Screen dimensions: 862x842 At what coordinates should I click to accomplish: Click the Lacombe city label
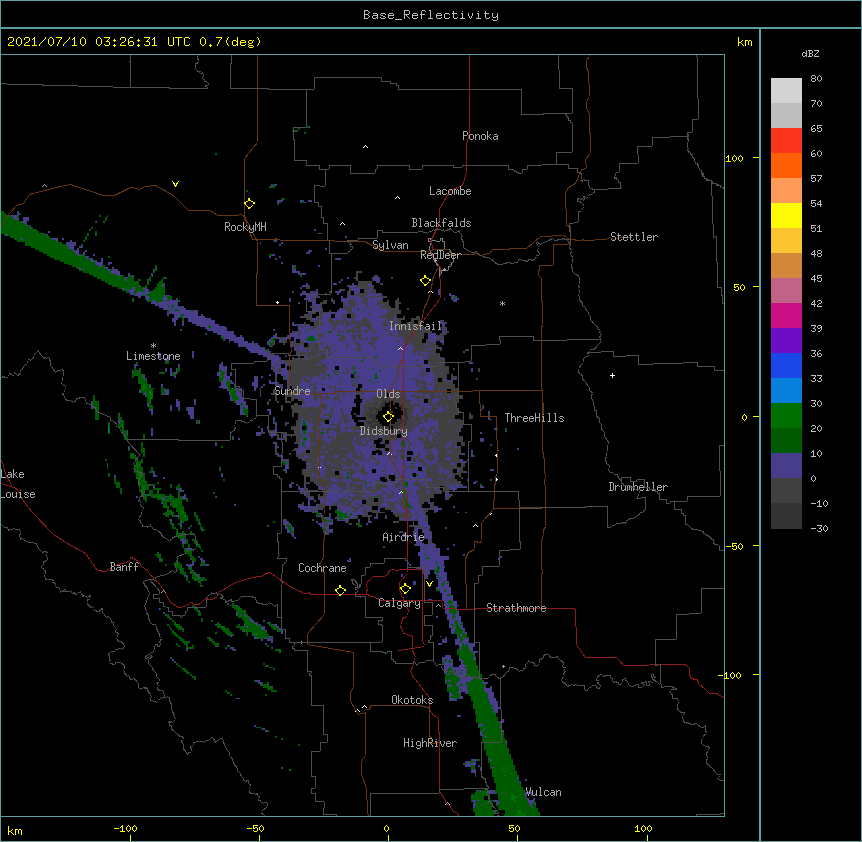click(450, 191)
